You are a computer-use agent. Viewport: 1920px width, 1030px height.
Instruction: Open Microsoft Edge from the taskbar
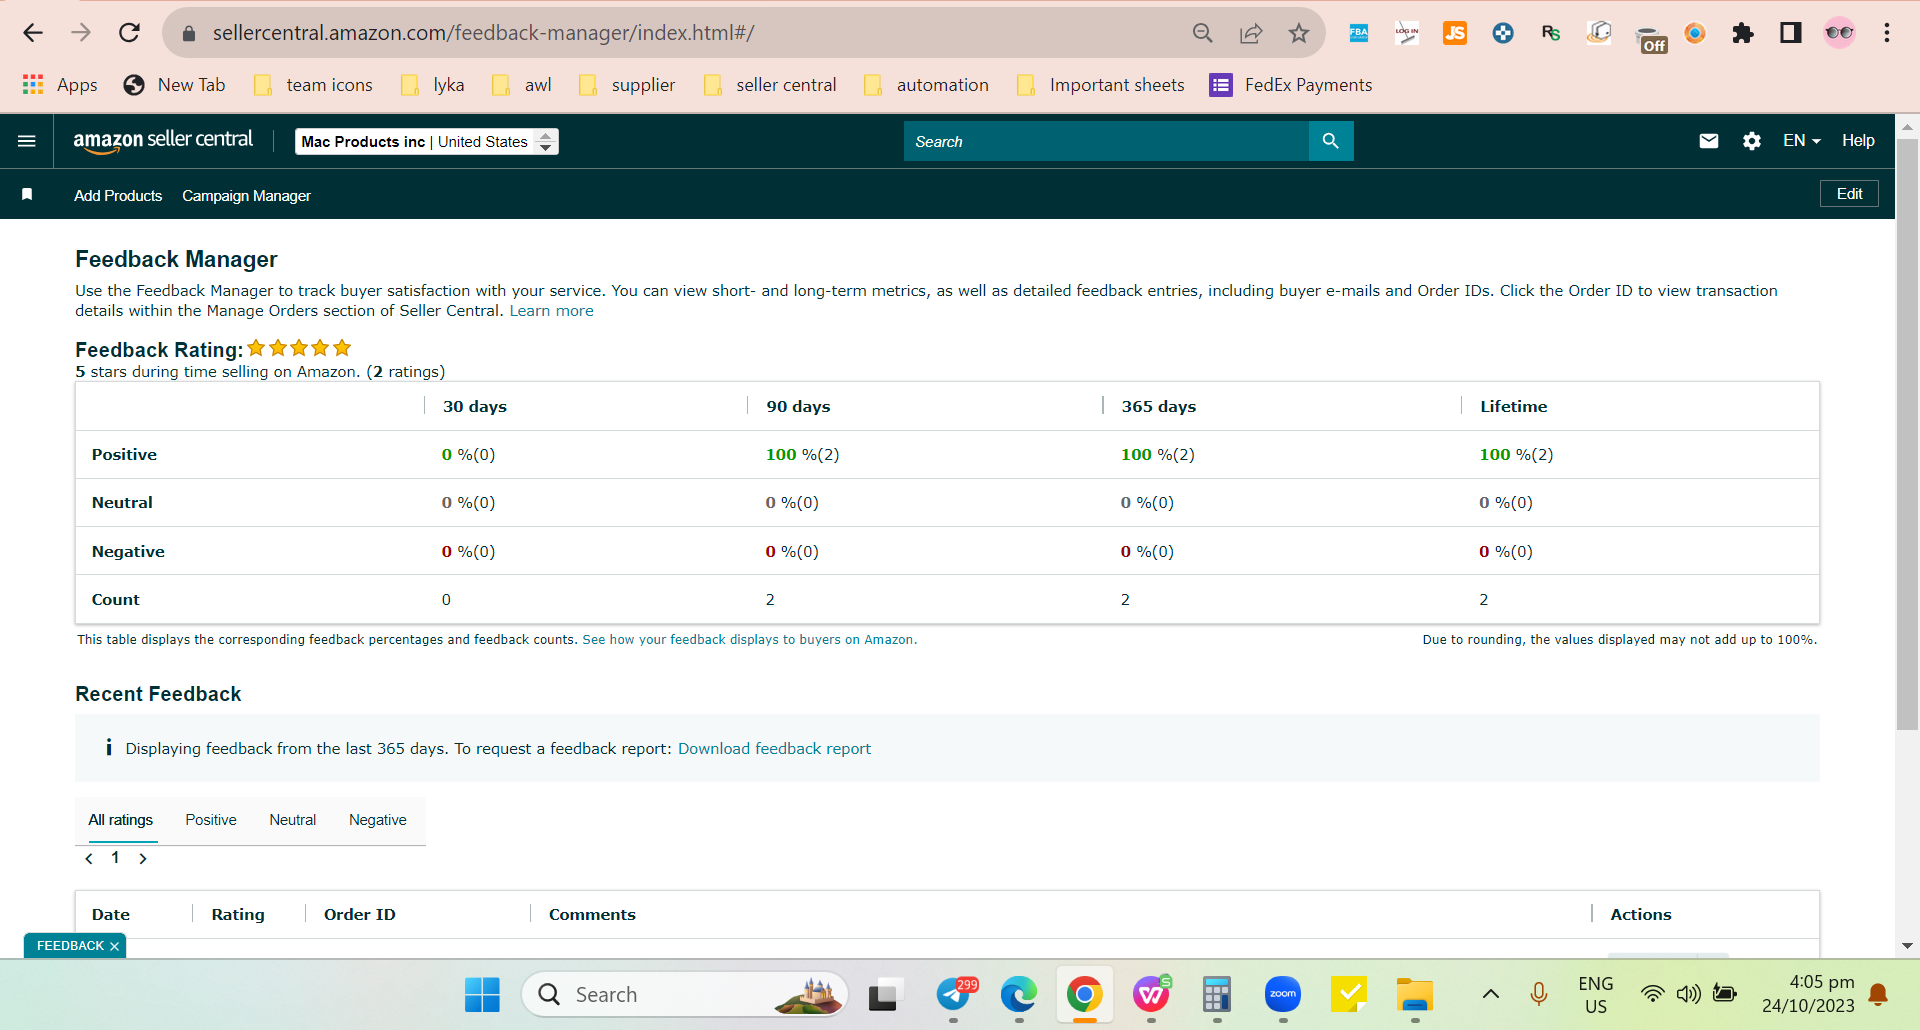tap(1019, 995)
